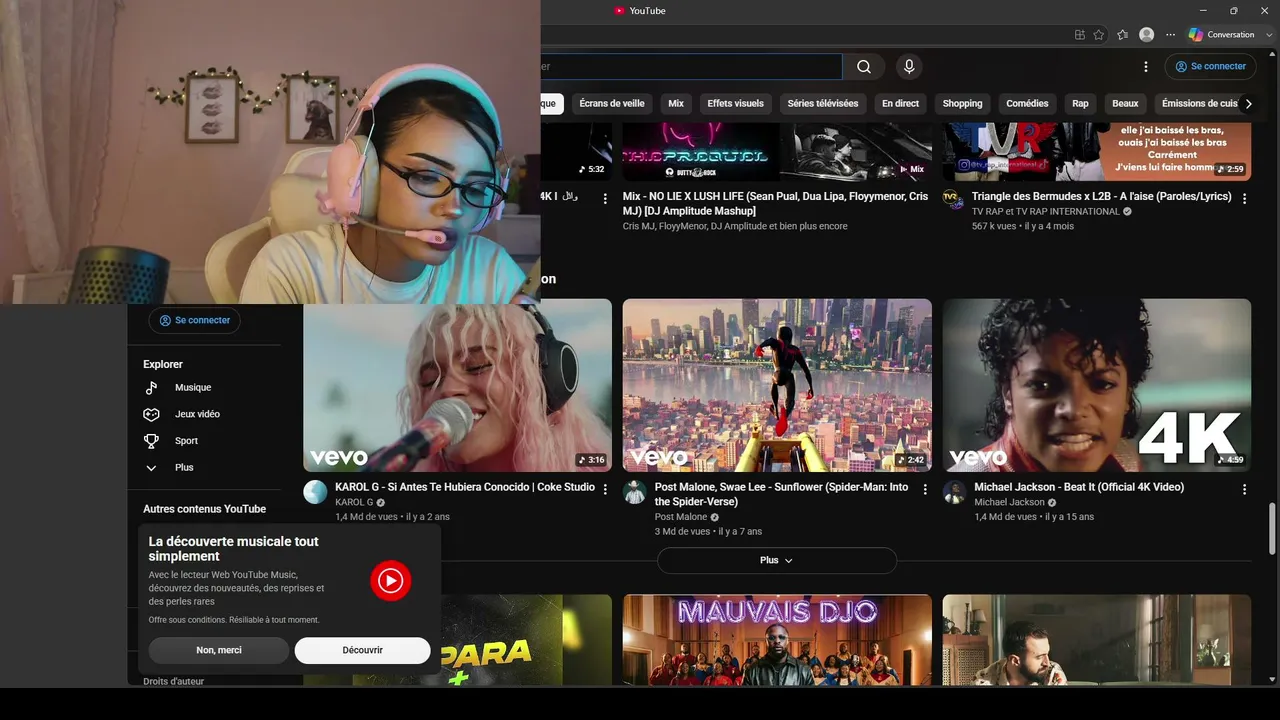This screenshot has height=720, width=1280.
Task: Select the Mix category chip
Action: click(676, 104)
